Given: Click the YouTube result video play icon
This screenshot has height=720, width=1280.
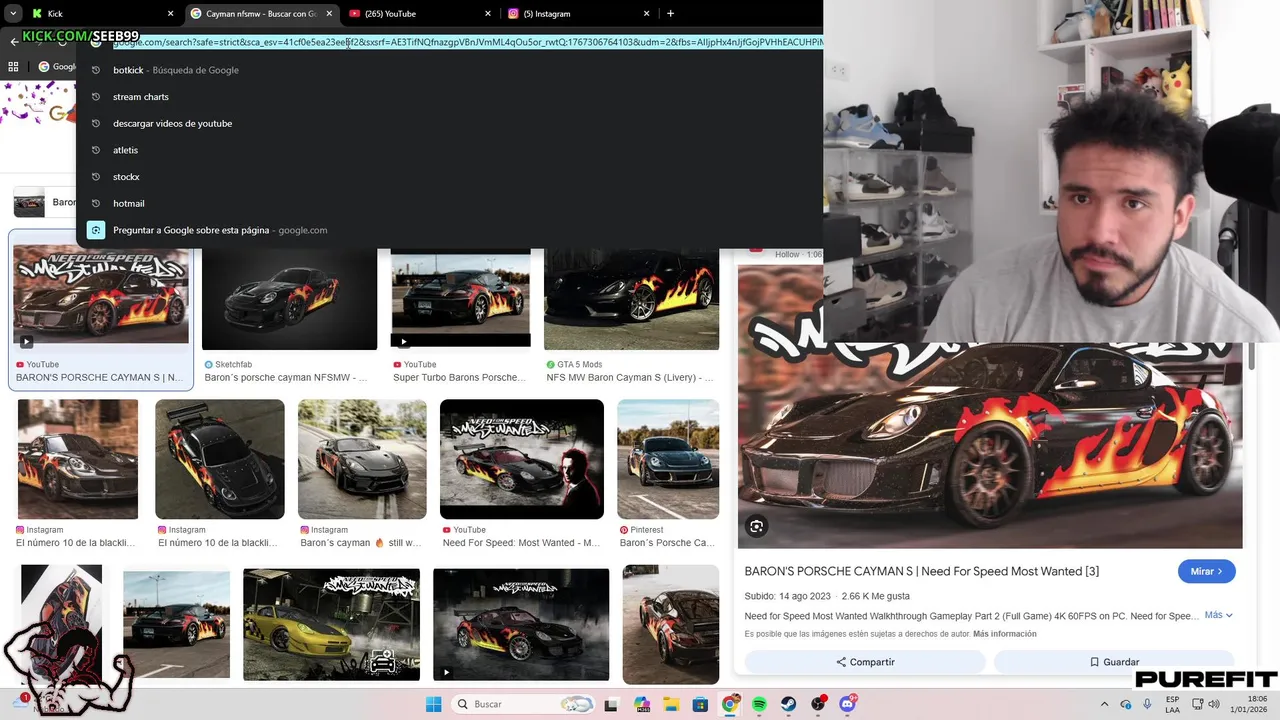Looking at the screenshot, I should [27, 341].
